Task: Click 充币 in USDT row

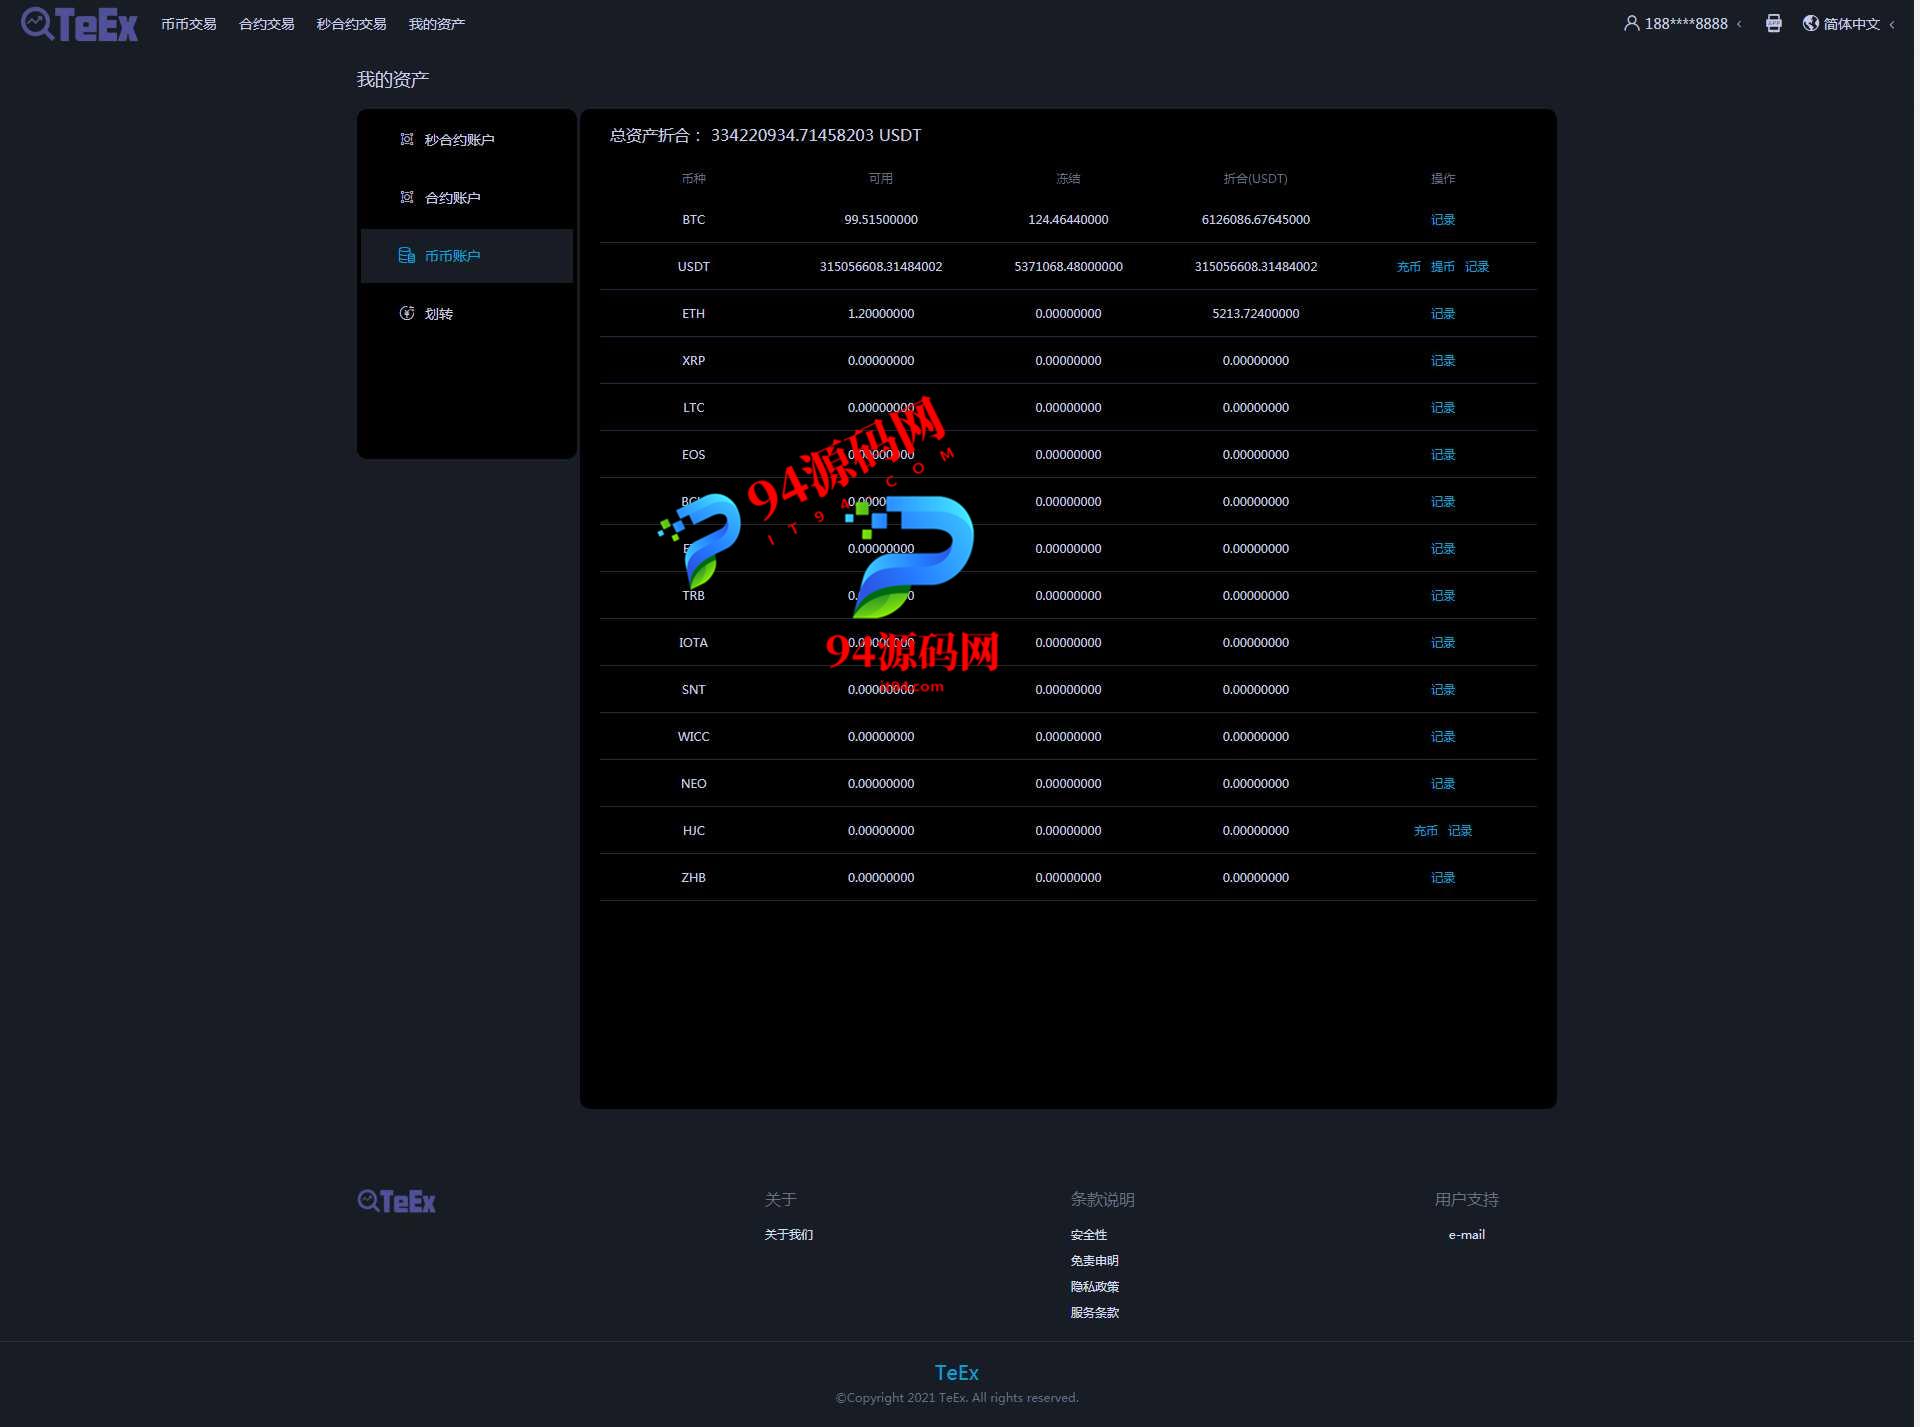Action: [x=1409, y=267]
